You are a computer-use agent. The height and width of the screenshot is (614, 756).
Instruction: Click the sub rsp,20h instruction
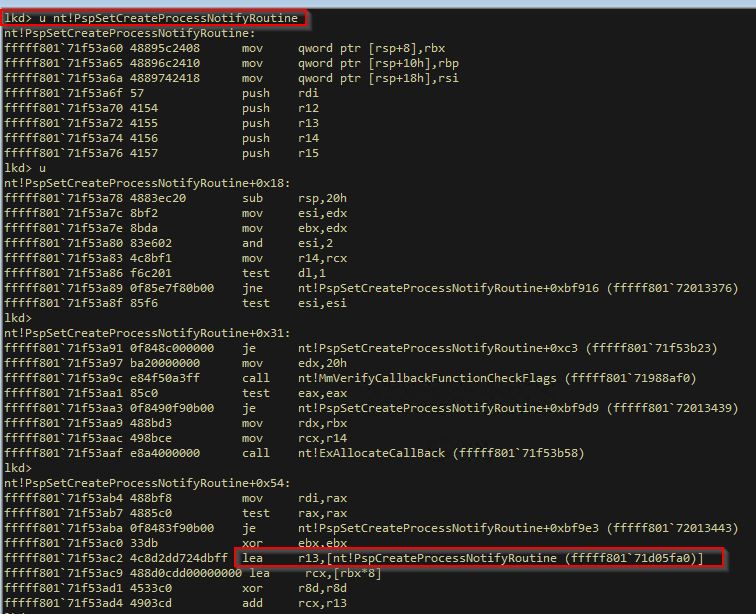point(294,198)
